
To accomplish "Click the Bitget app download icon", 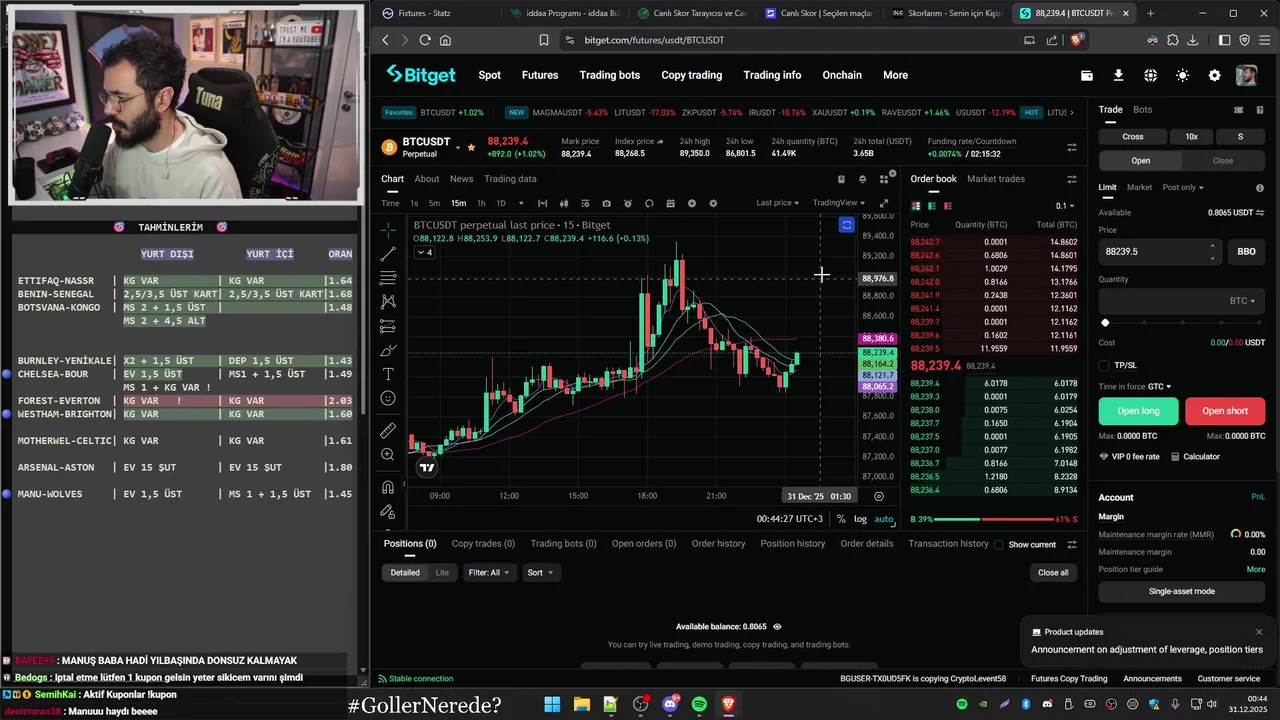I will point(1118,75).
